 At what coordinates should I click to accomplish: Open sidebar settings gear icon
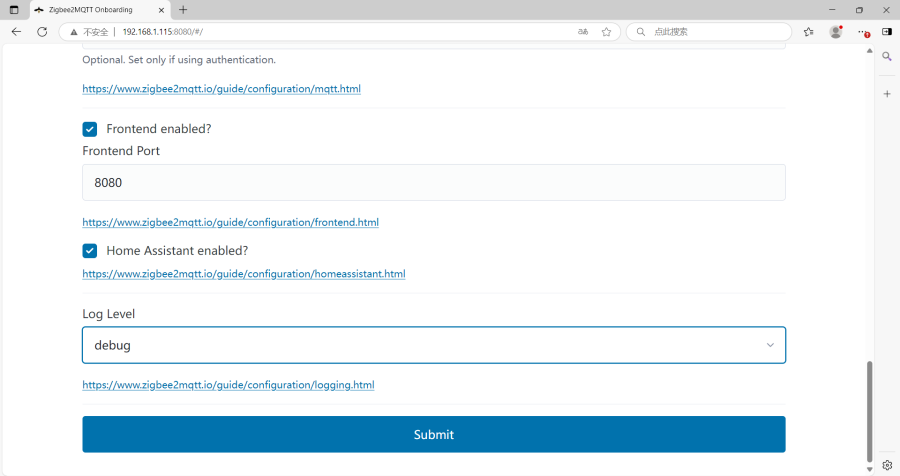(887, 465)
